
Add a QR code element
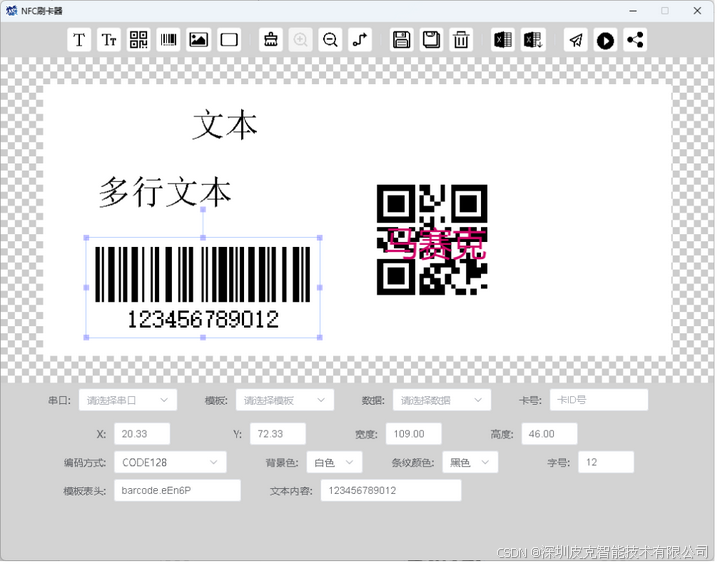point(139,40)
